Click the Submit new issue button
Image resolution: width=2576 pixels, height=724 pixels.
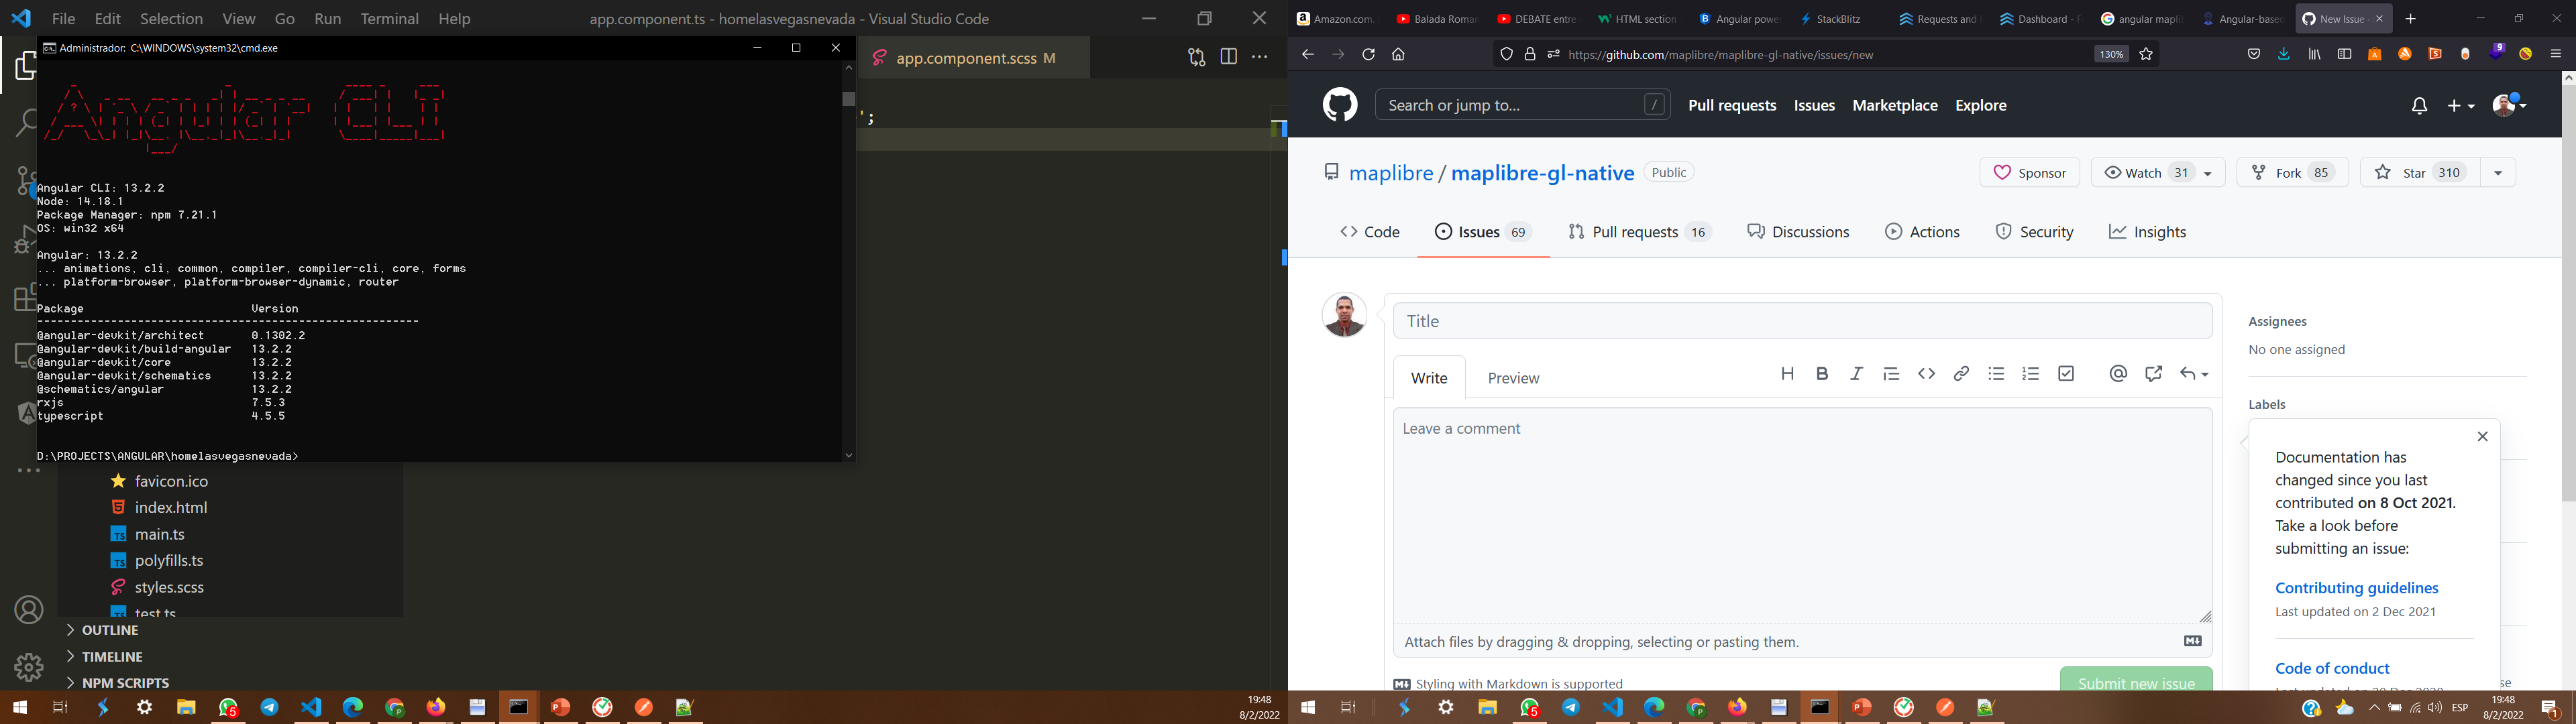click(x=2136, y=683)
